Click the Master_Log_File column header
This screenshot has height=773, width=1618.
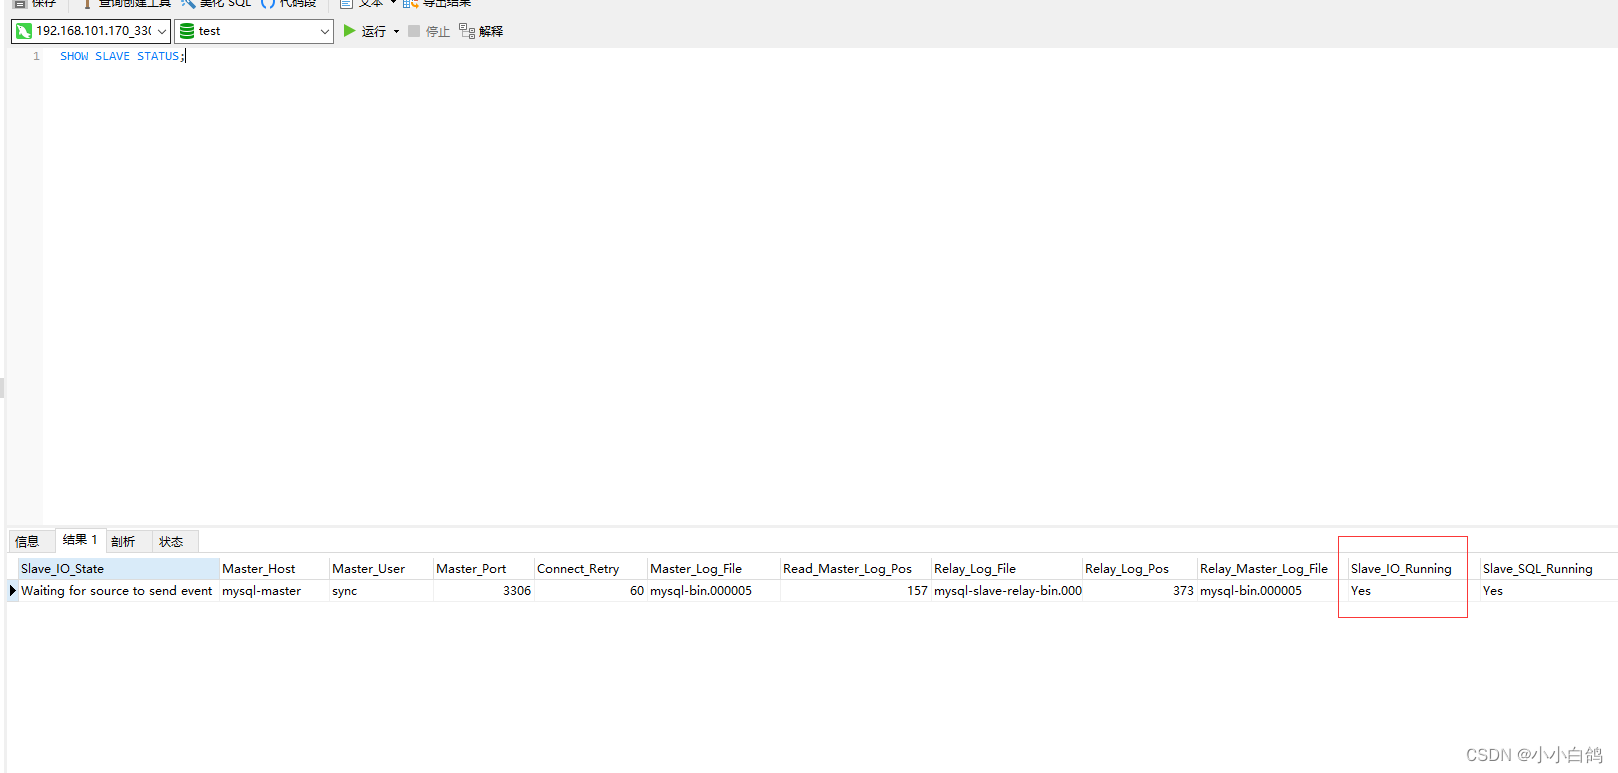click(x=714, y=568)
